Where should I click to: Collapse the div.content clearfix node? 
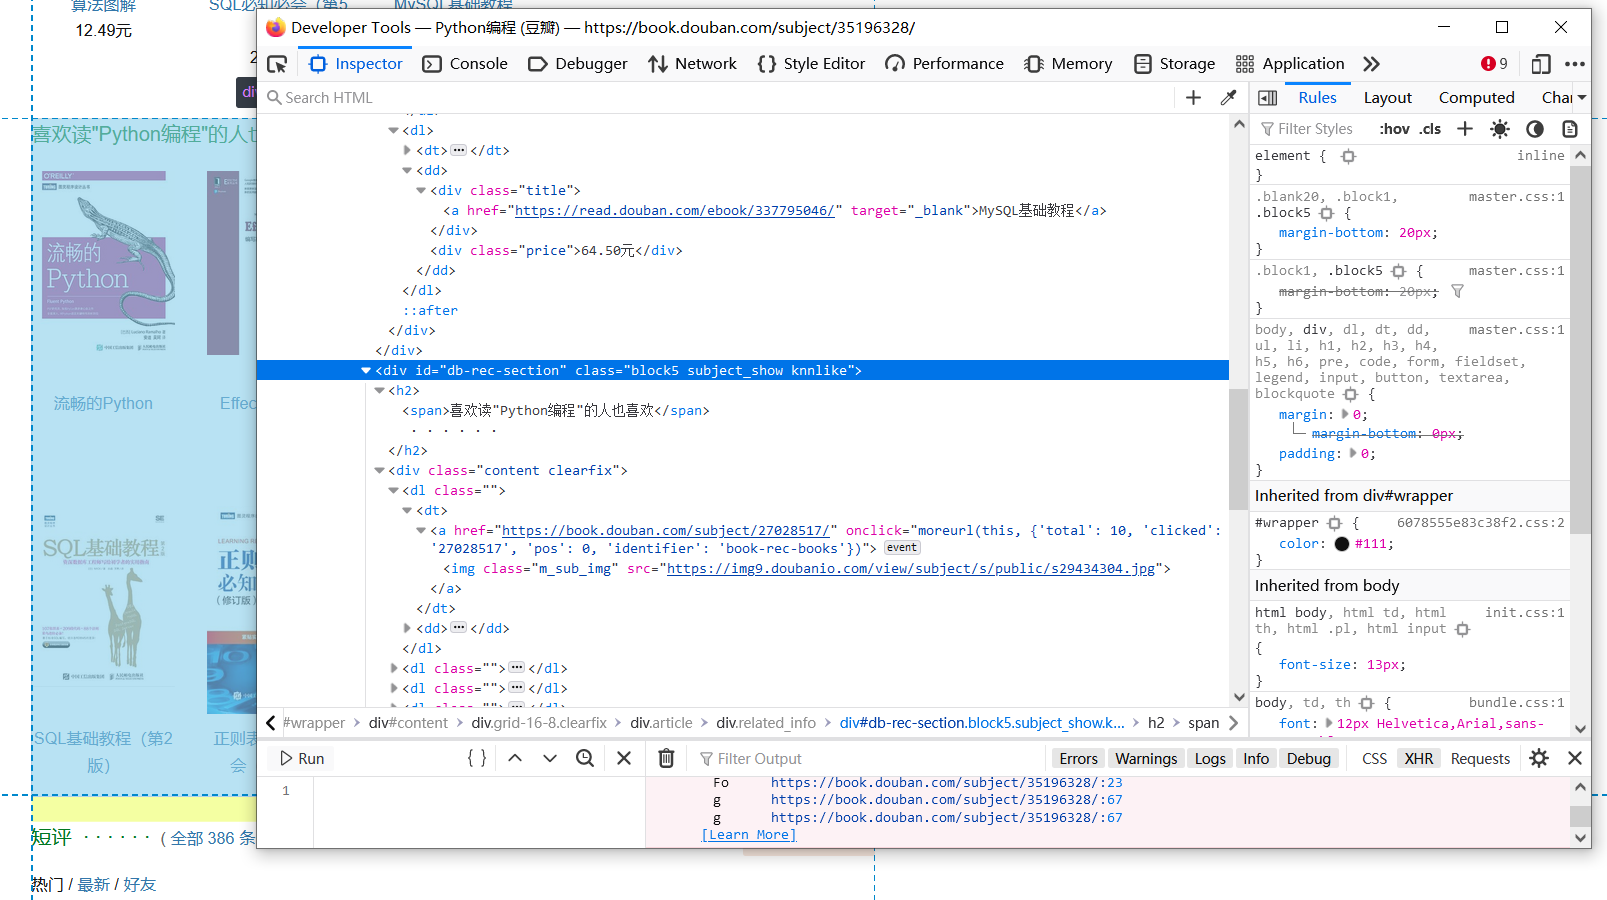379,470
